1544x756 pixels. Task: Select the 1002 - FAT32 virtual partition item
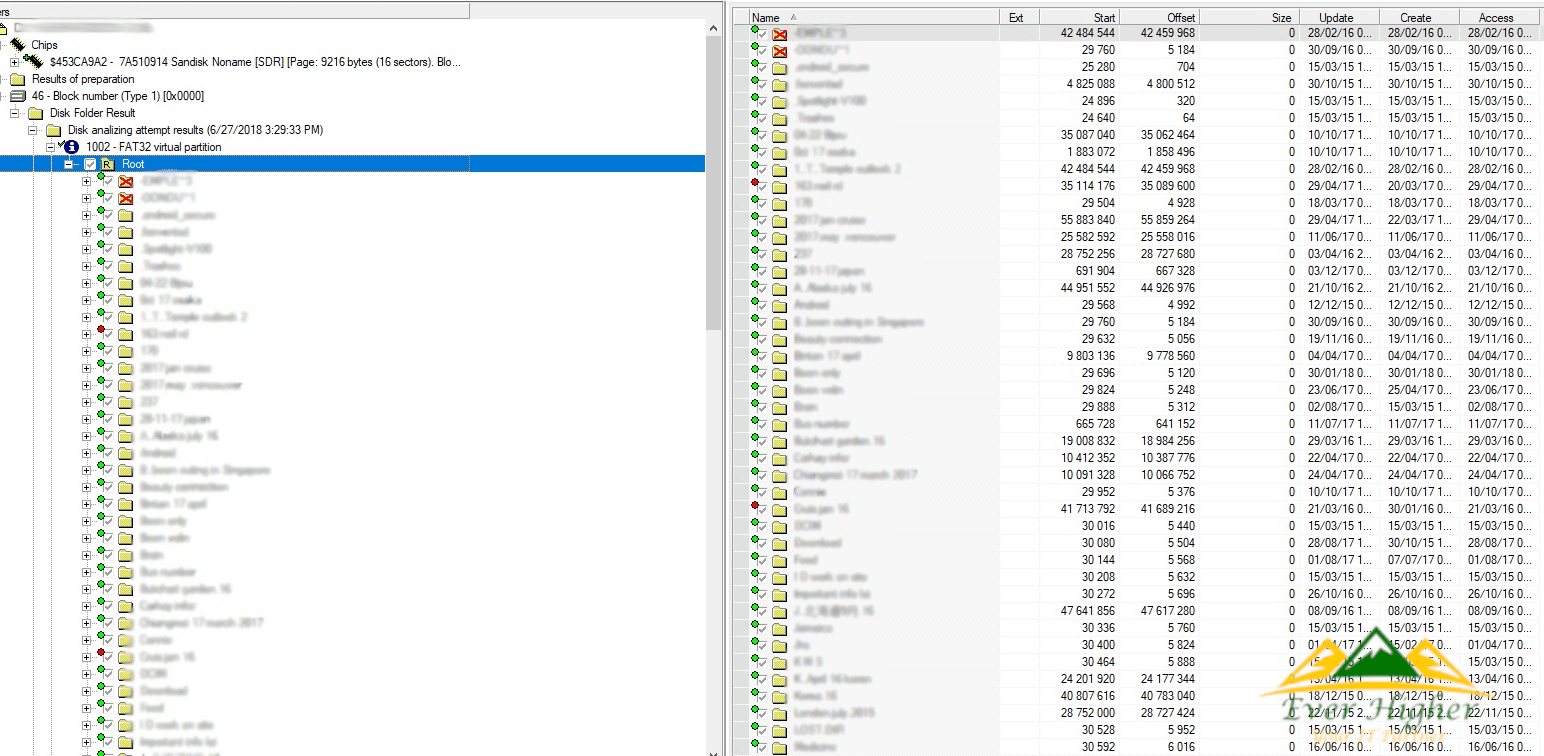click(153, 147)
